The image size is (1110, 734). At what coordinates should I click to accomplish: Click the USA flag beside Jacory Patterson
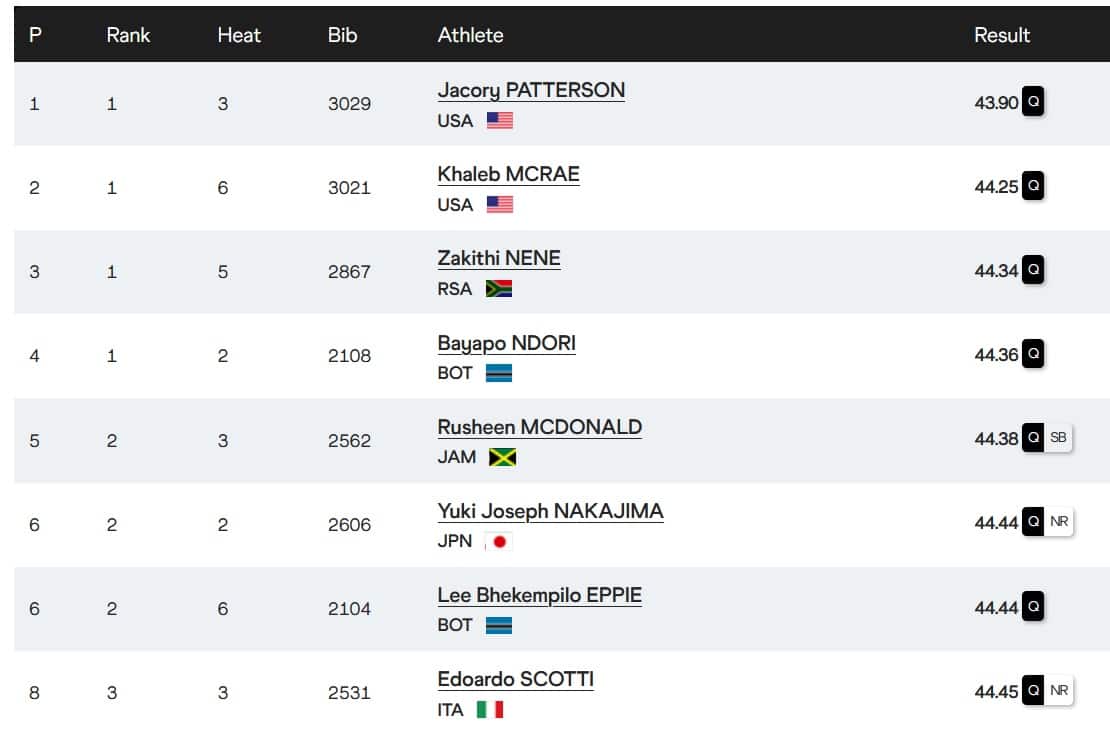click(499, 120)
